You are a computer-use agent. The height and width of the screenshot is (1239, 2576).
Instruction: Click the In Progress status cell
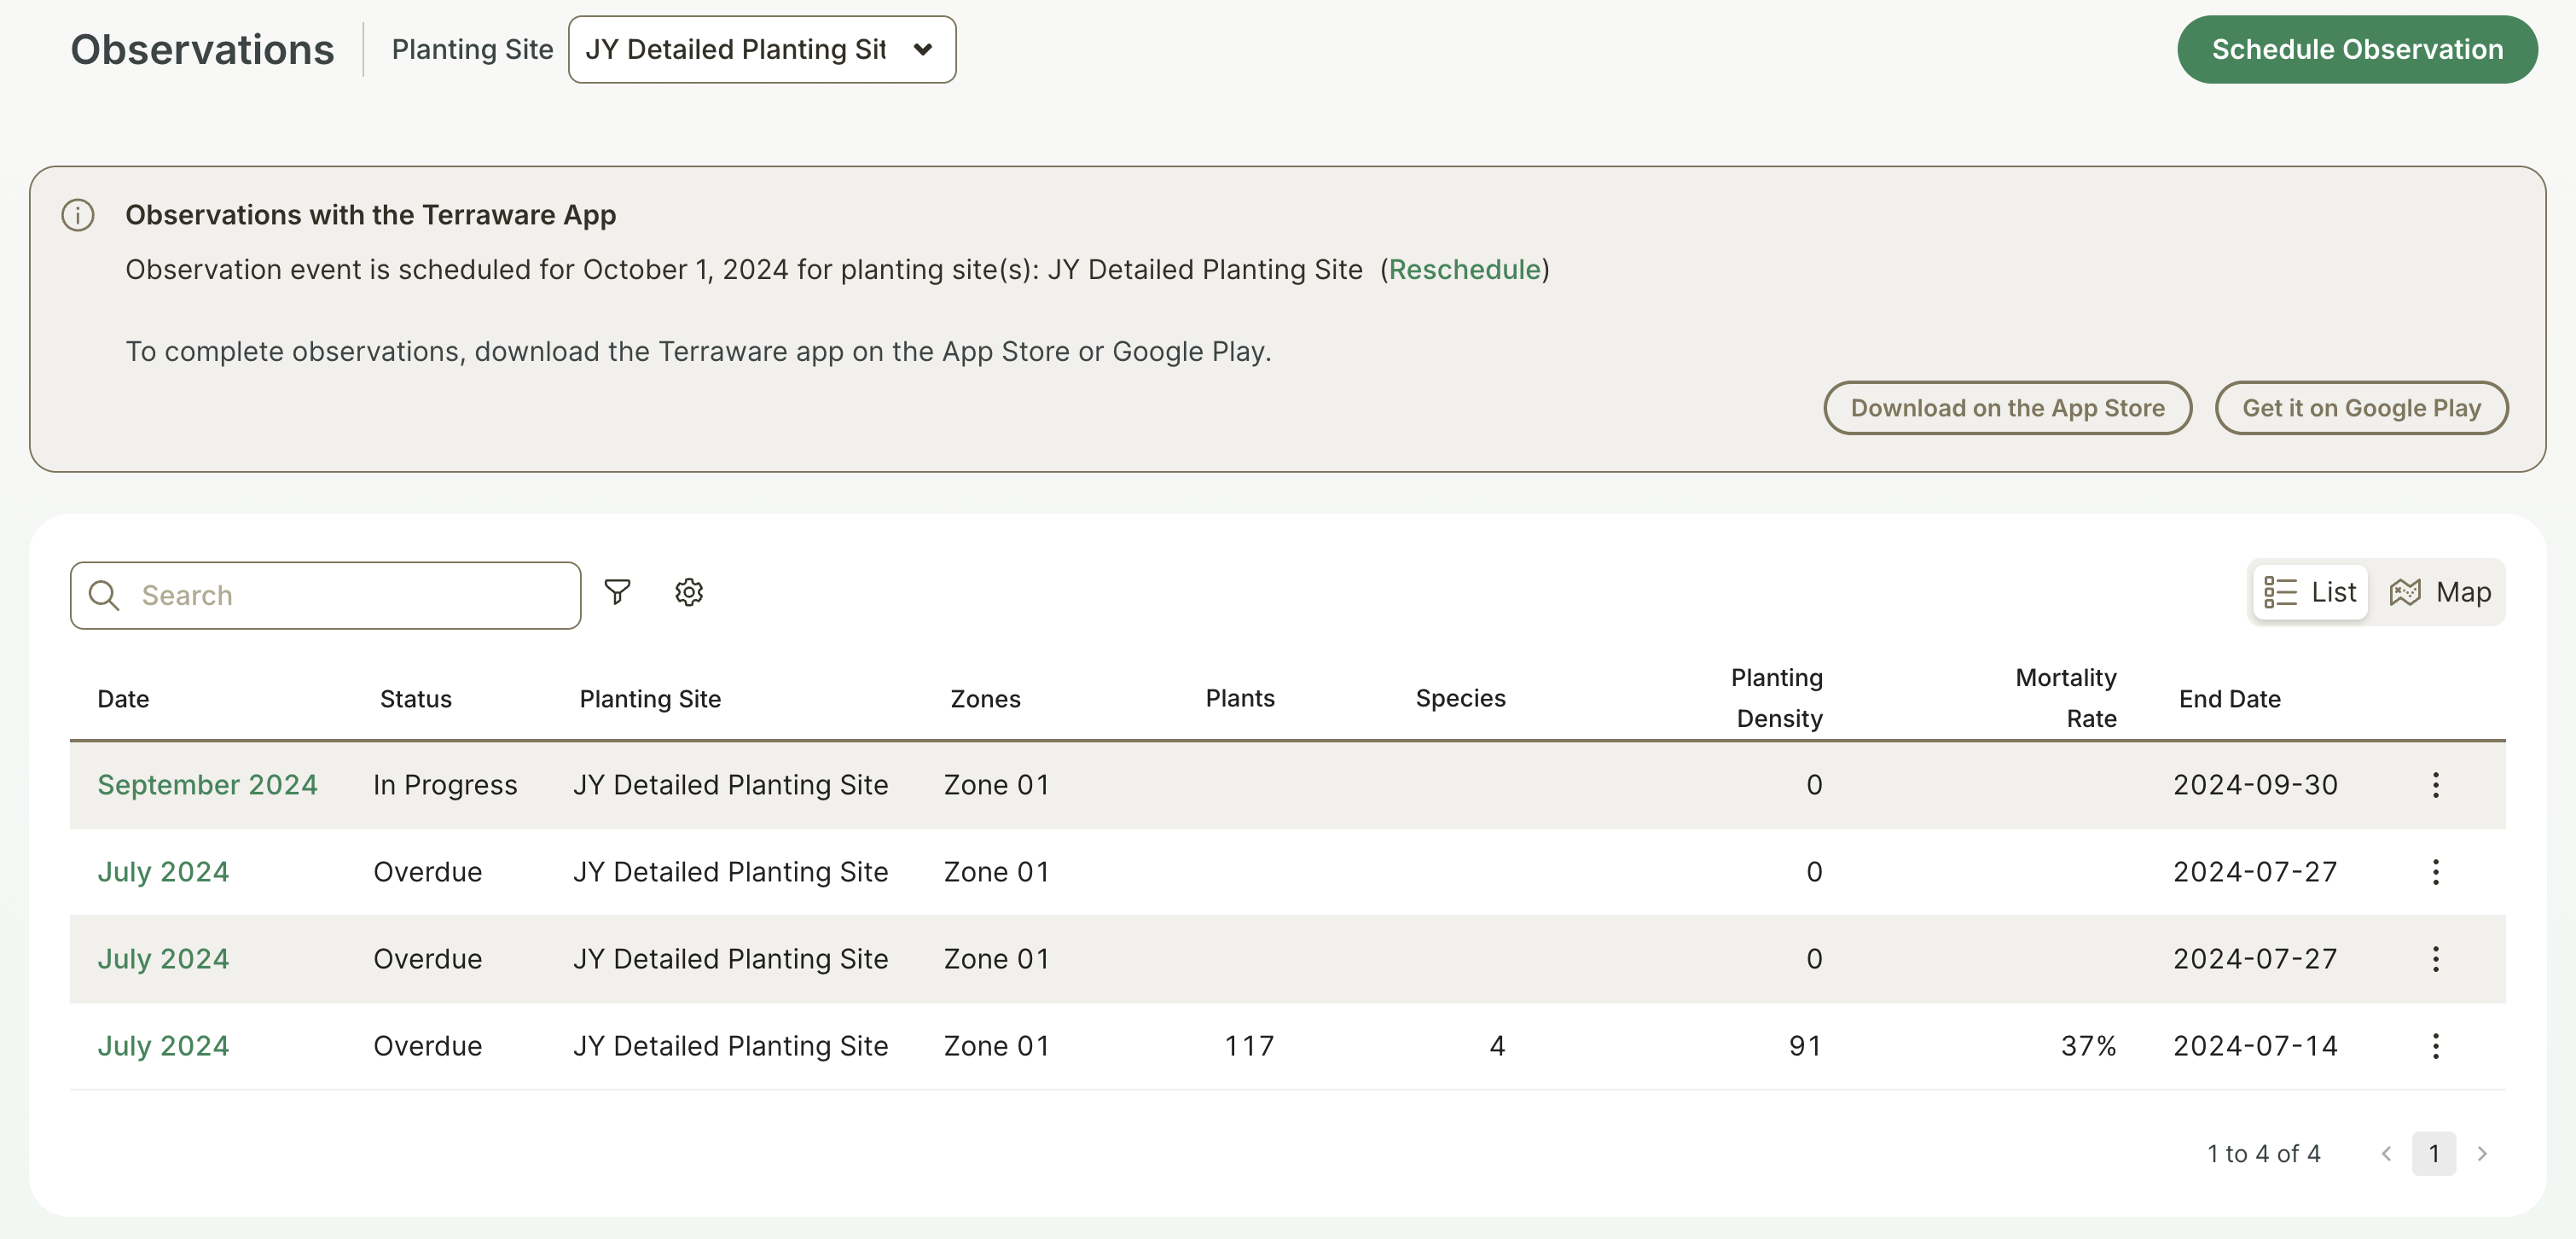445,785
